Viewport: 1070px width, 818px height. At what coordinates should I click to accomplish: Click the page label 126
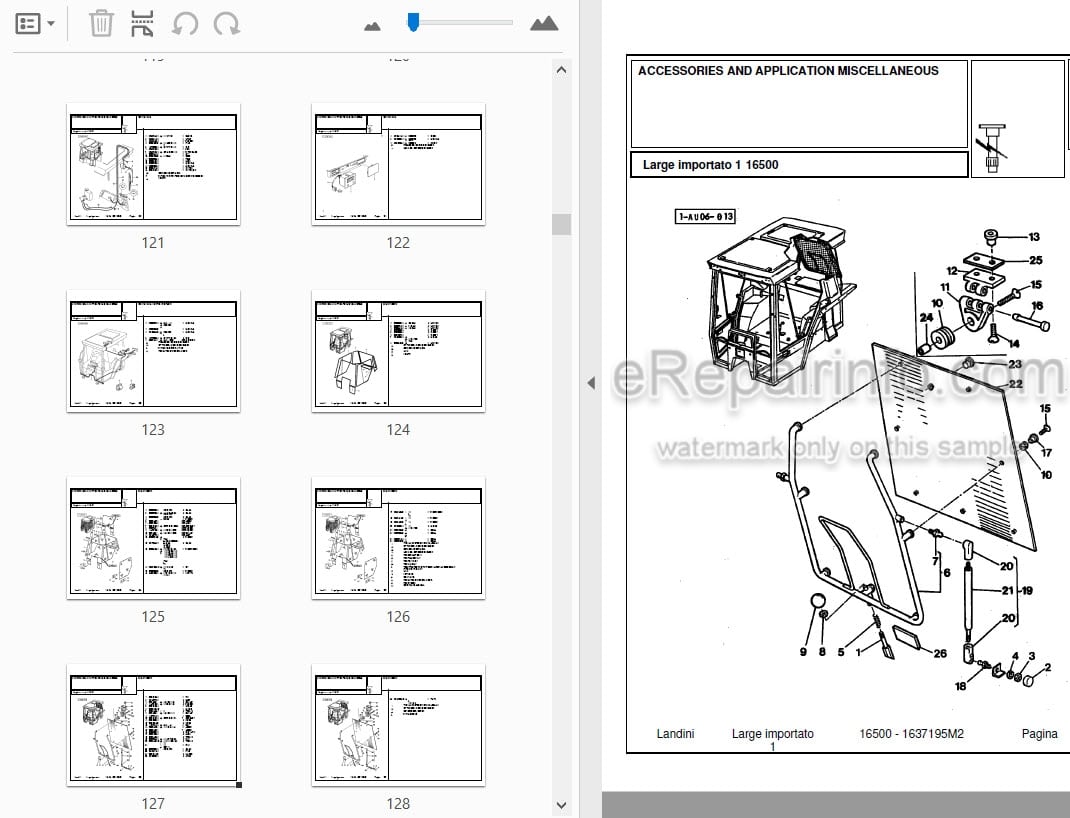[398, 617]
